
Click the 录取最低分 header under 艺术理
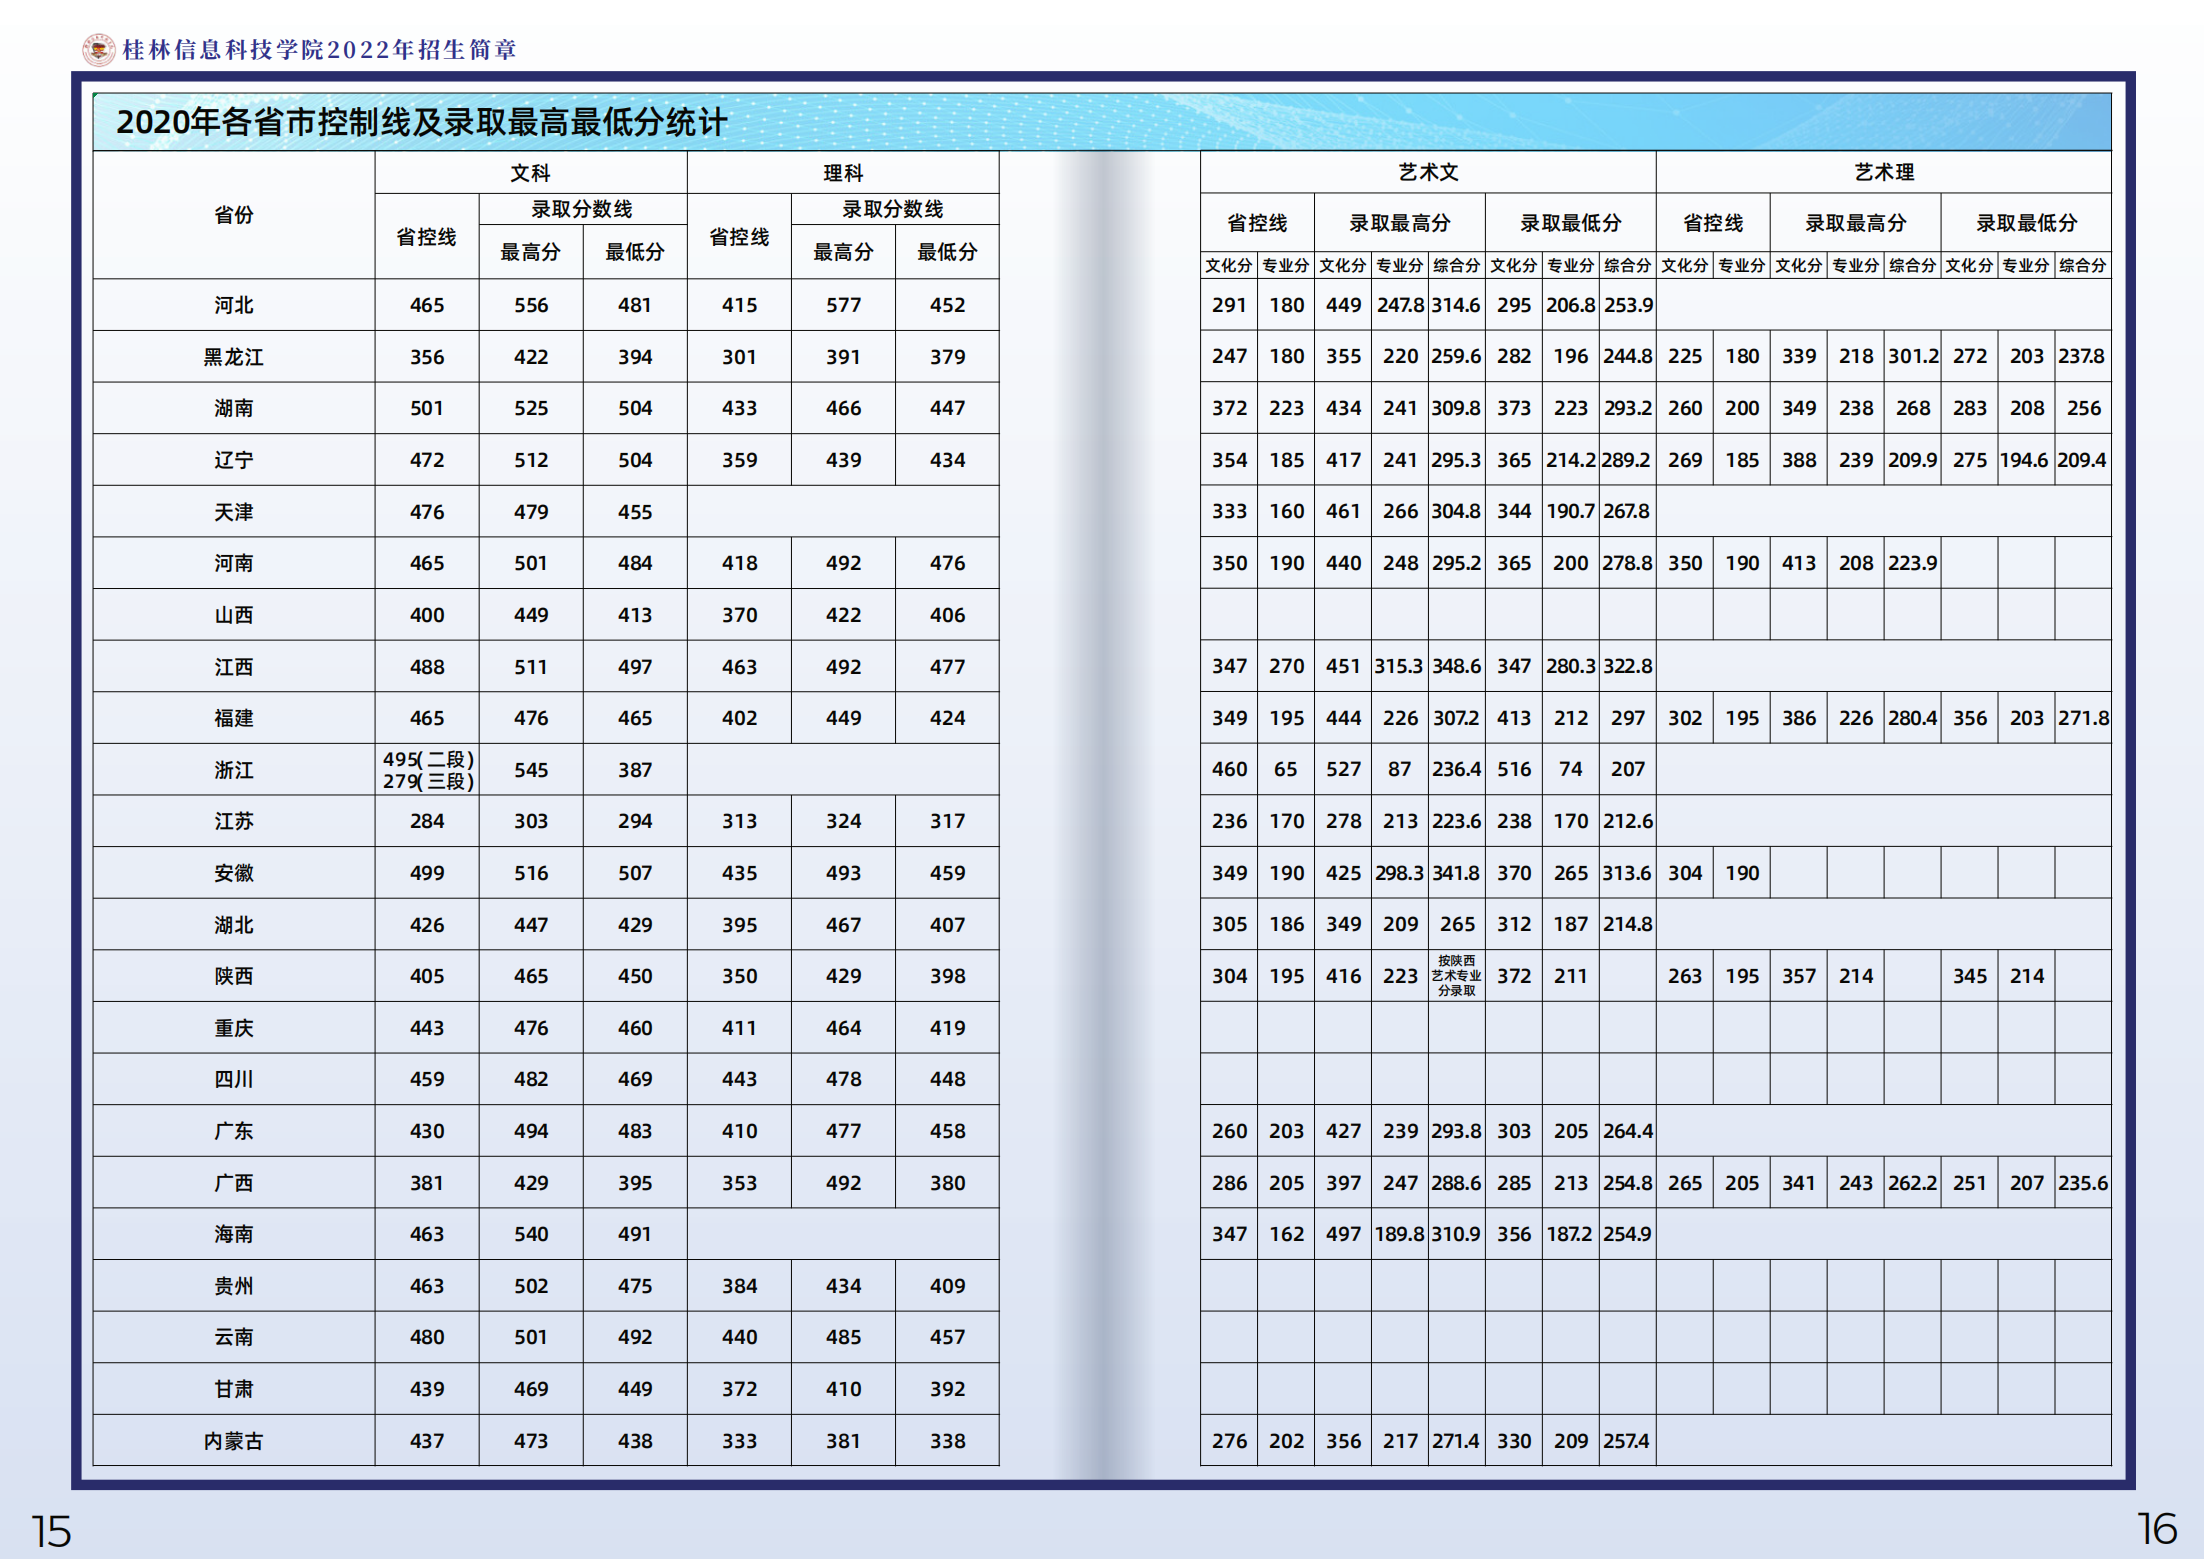click(x=2026, y=223)
